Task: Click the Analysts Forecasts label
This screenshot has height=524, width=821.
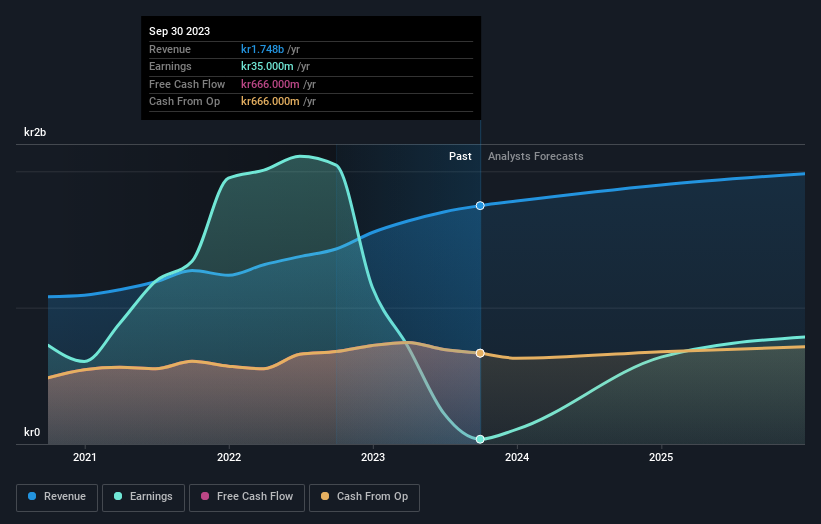Action: (x=536, y=157)
